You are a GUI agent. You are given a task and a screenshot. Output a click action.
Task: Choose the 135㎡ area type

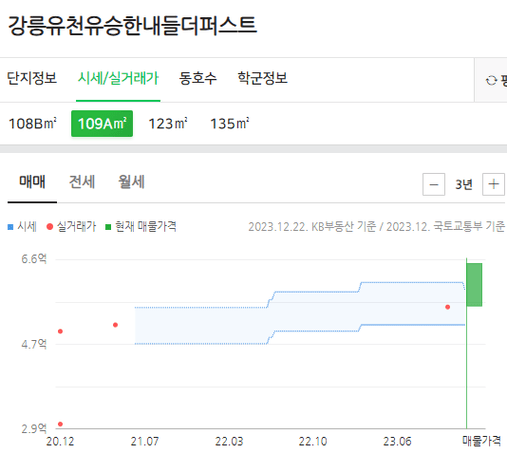230,124
